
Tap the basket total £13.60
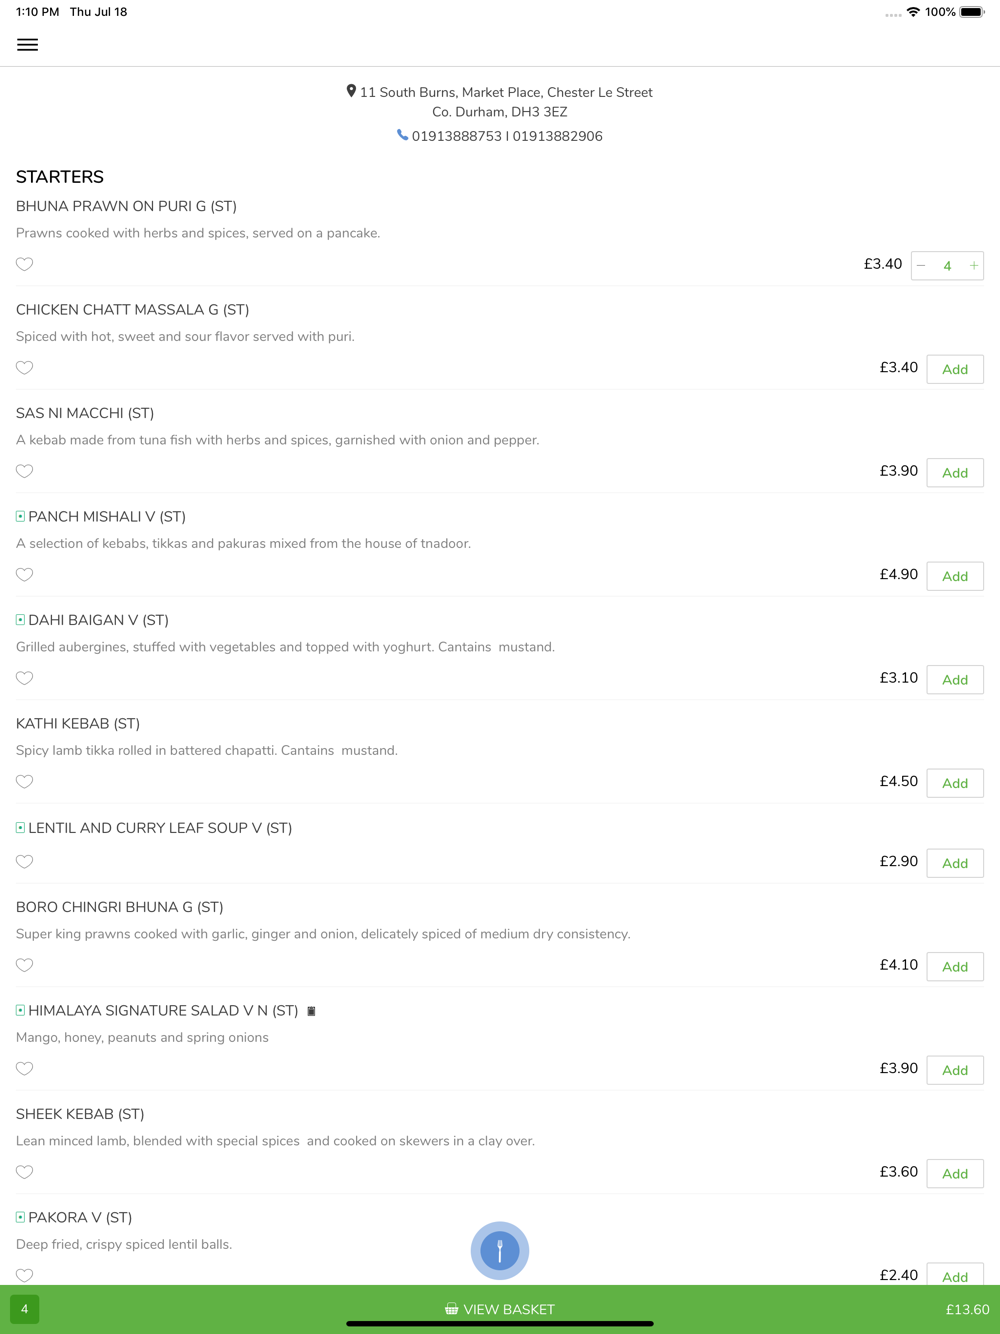click(967, 1309)
